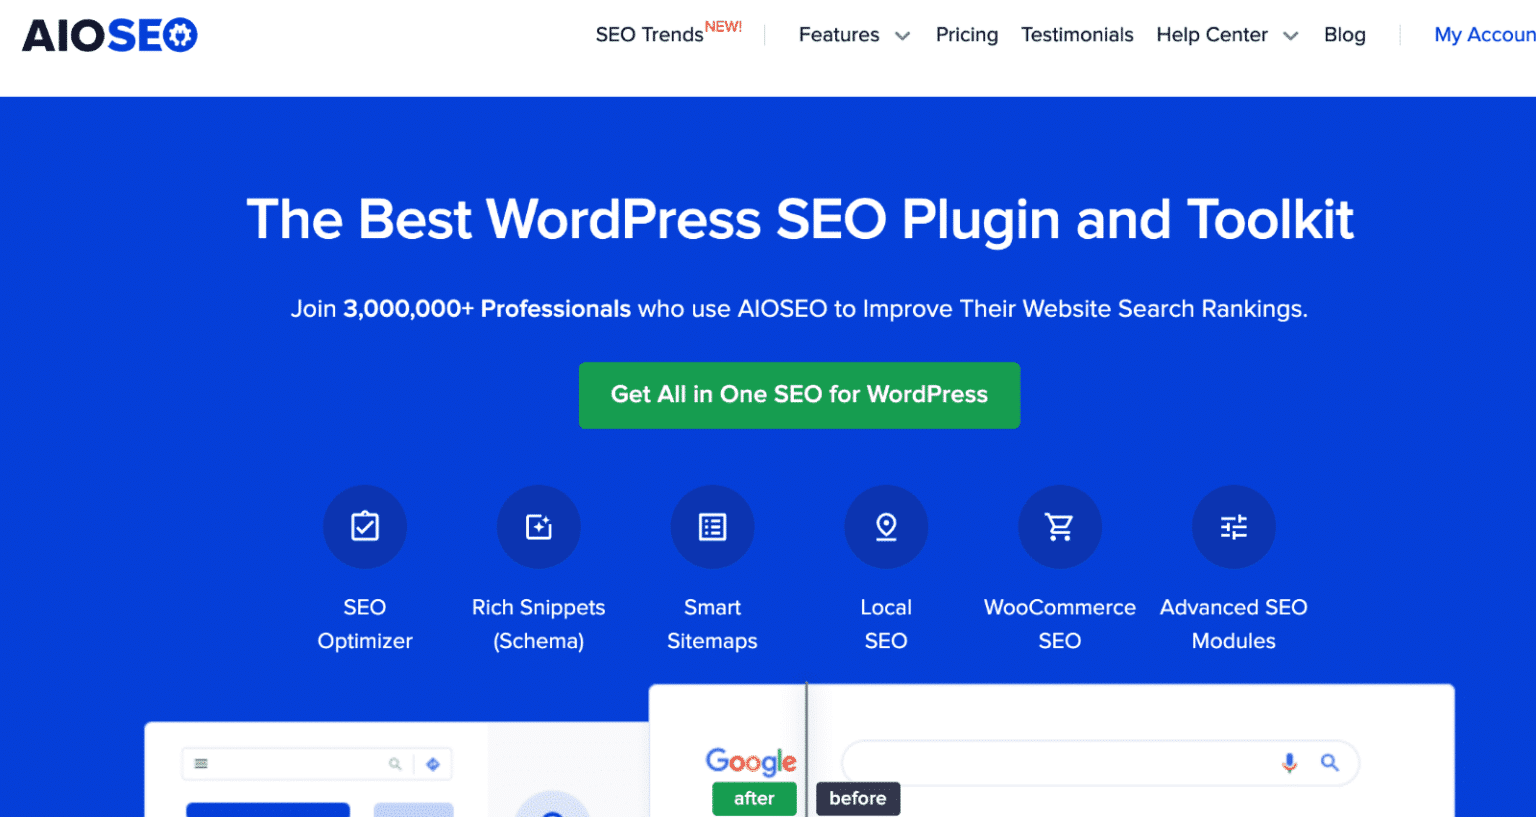
Task: Click the WooCommerce SEO label
Action: [1060, 624]
